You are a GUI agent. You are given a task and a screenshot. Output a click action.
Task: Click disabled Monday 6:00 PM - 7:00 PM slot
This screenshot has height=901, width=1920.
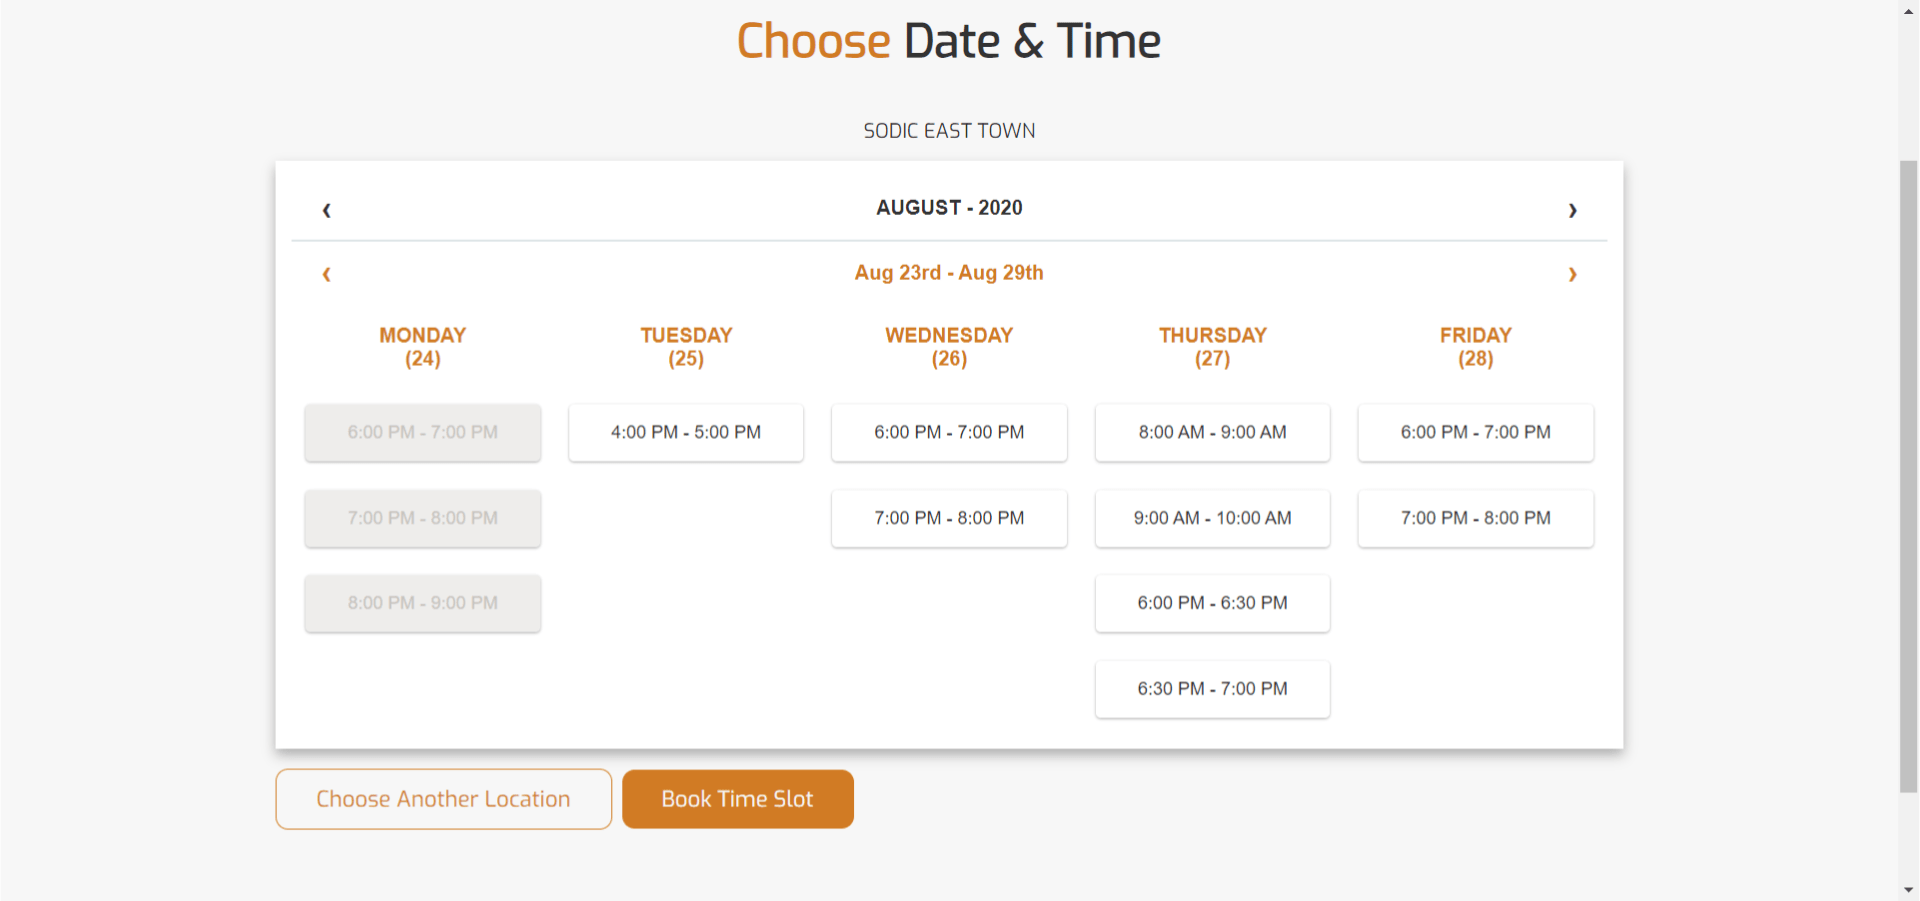(x=423, y=432)
